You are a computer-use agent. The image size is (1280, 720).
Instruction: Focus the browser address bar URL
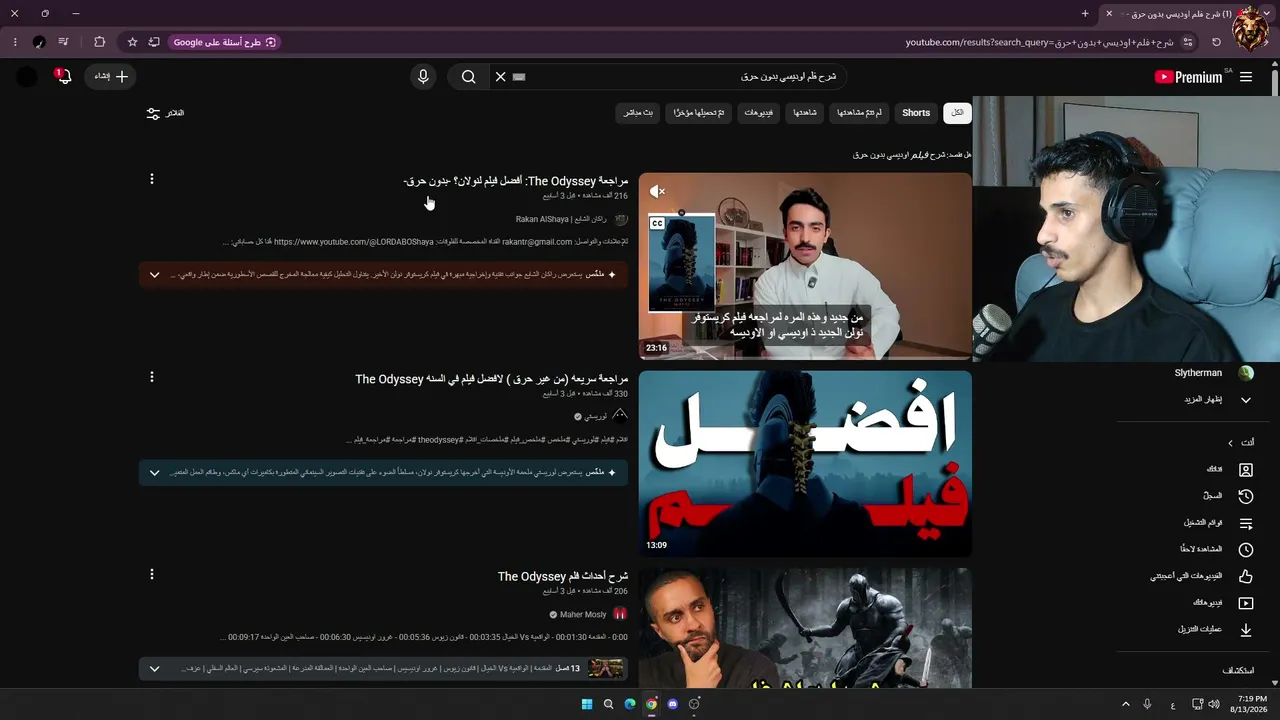click(x=1039, y=42)
